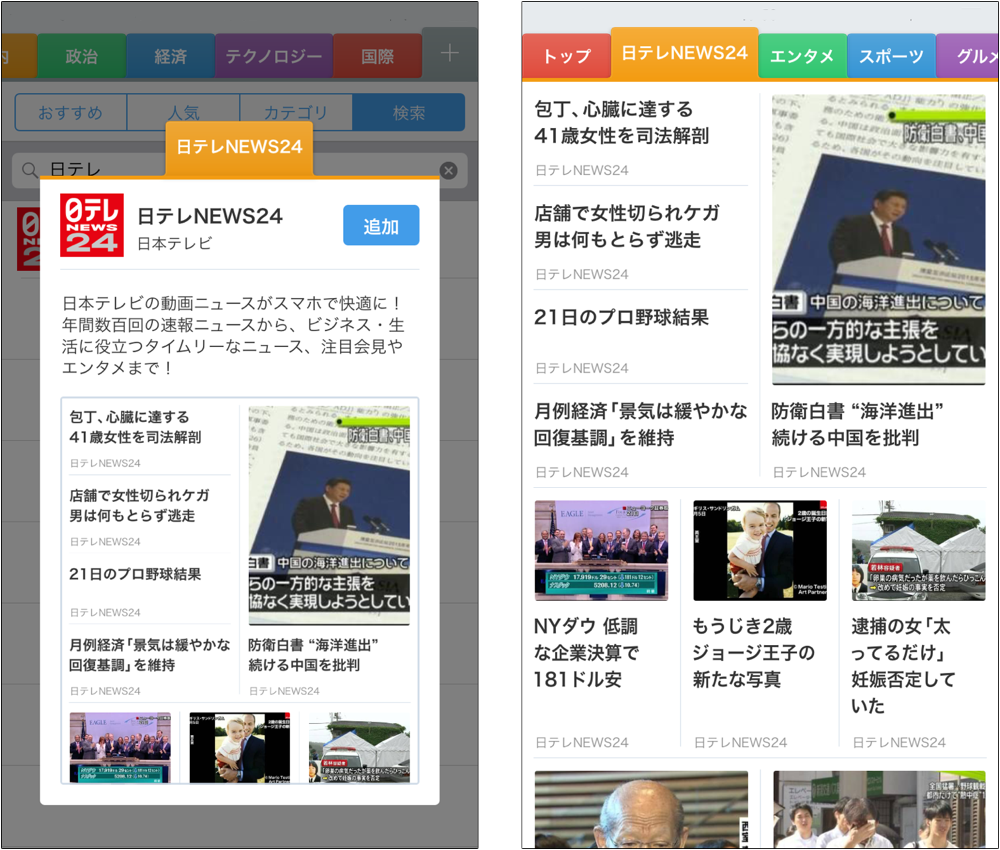This screenshot has height=850, width=1000.
Task: Open headline 逮捕の女「太ってるだけ」
Action: pos(903,666)
